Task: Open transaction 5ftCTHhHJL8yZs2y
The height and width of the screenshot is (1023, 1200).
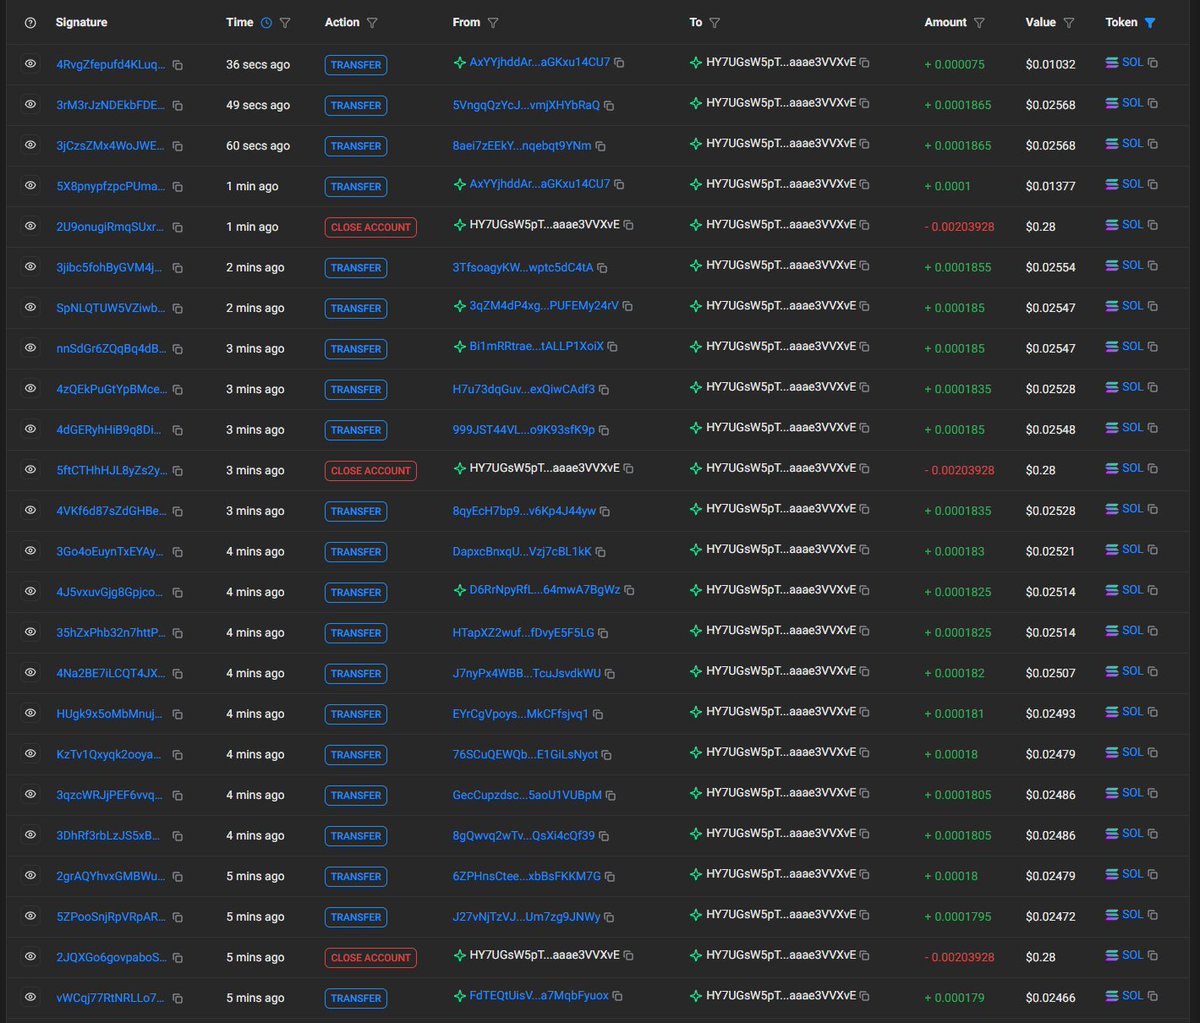Action: (x=112, y=470)
